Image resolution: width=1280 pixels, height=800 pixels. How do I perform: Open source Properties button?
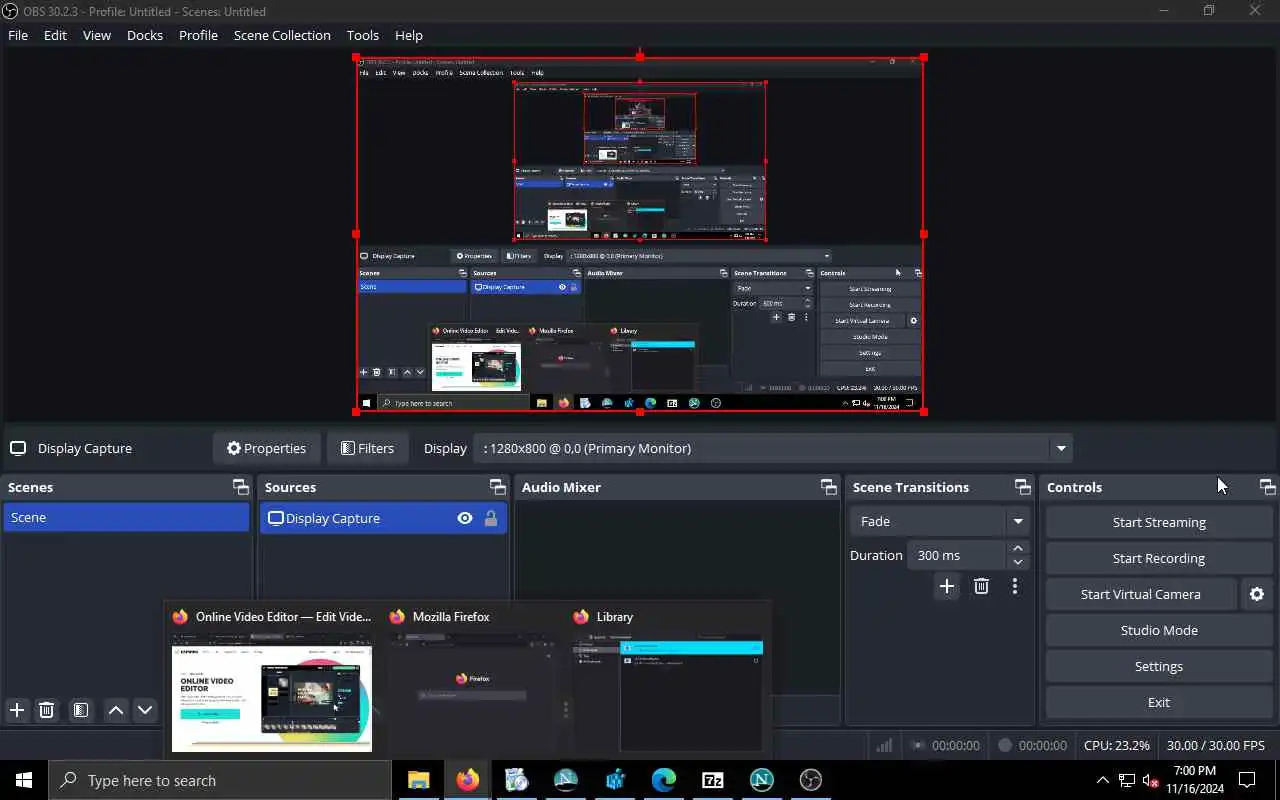point(266,448)
